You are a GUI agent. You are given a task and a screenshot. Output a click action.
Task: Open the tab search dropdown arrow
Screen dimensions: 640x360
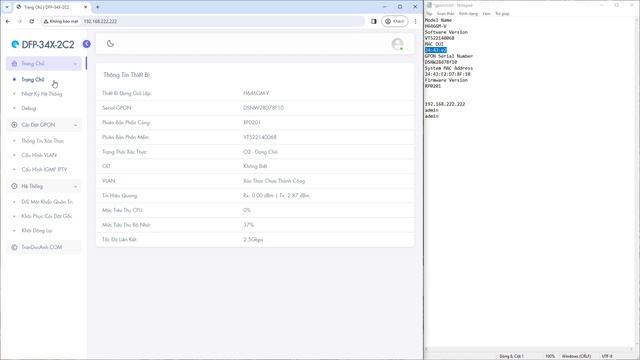[x=7, y=7]
